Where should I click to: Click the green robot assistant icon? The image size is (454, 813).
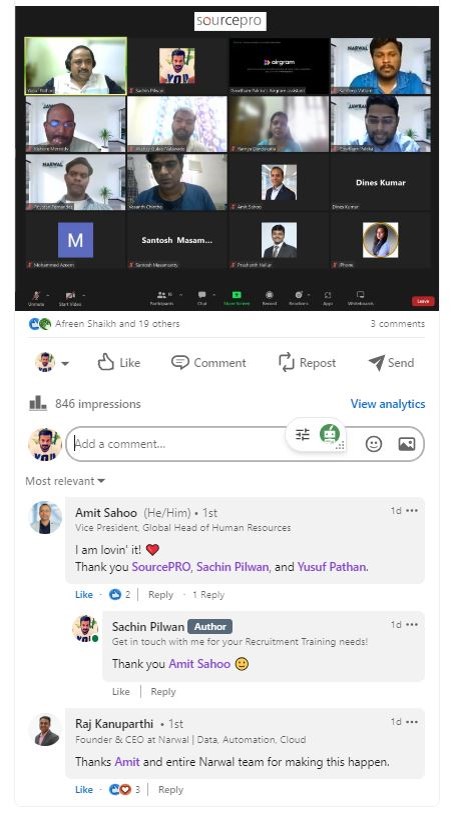coord(330,433)
